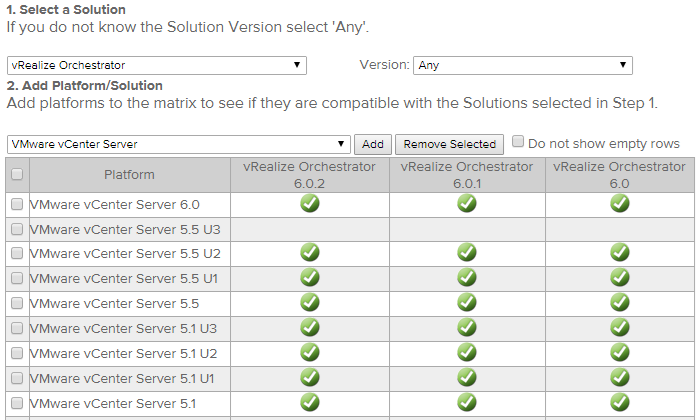Screen dimensions: 698x420
Task: Click the 6.0.2 checkmark for vCenter Server 5.1
Action: 310,402
